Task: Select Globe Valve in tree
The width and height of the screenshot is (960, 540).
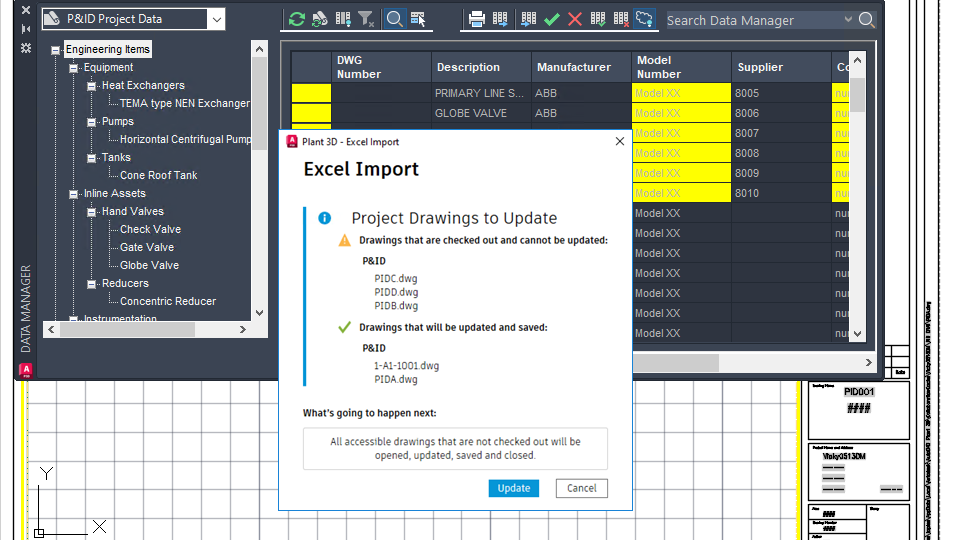Action: click(149, 265)
